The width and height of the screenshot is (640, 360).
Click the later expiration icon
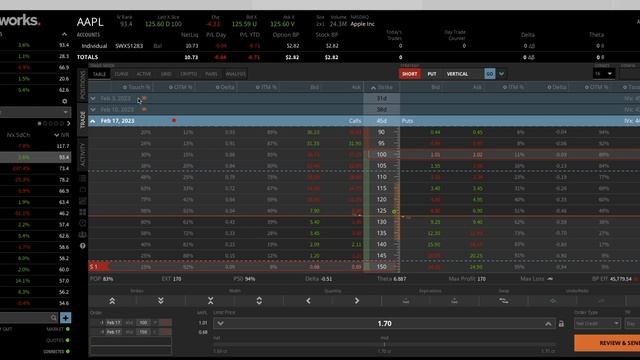coord(454,301)
